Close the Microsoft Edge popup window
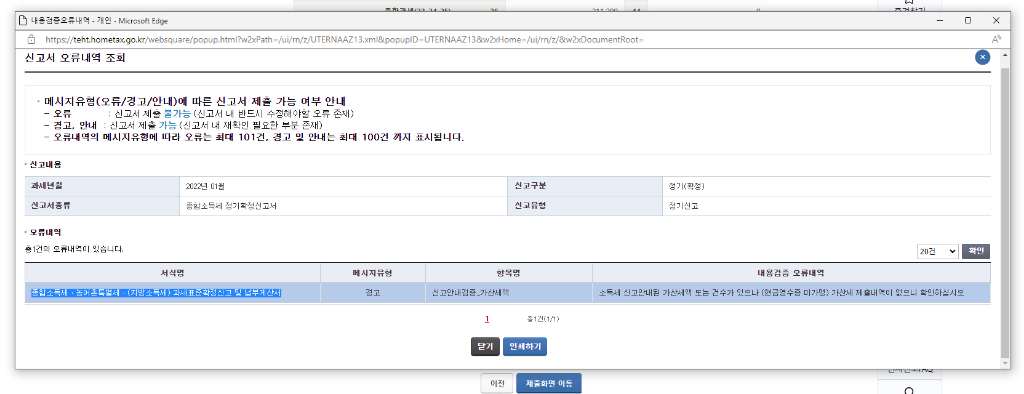This screenshot has height=394, width=1024. (996, 20)
